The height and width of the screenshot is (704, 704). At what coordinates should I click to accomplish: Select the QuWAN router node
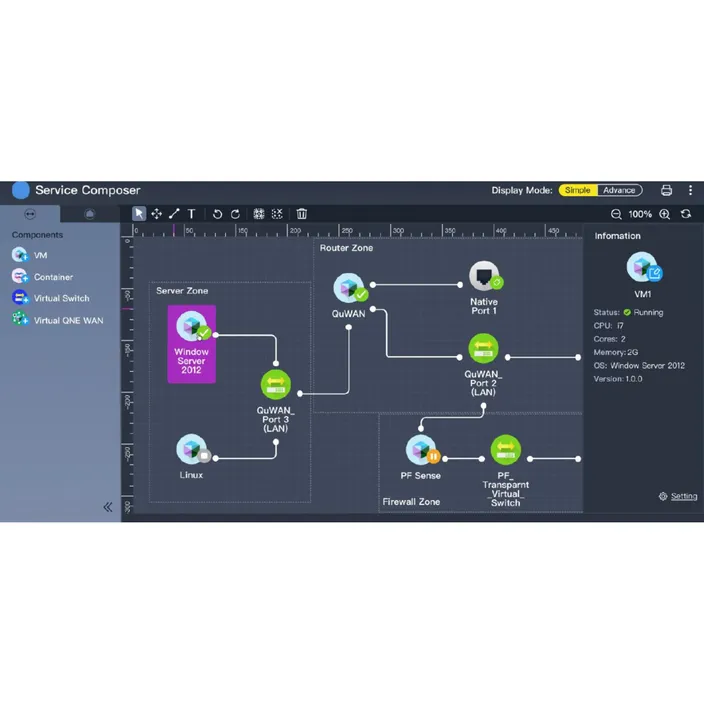349,295
